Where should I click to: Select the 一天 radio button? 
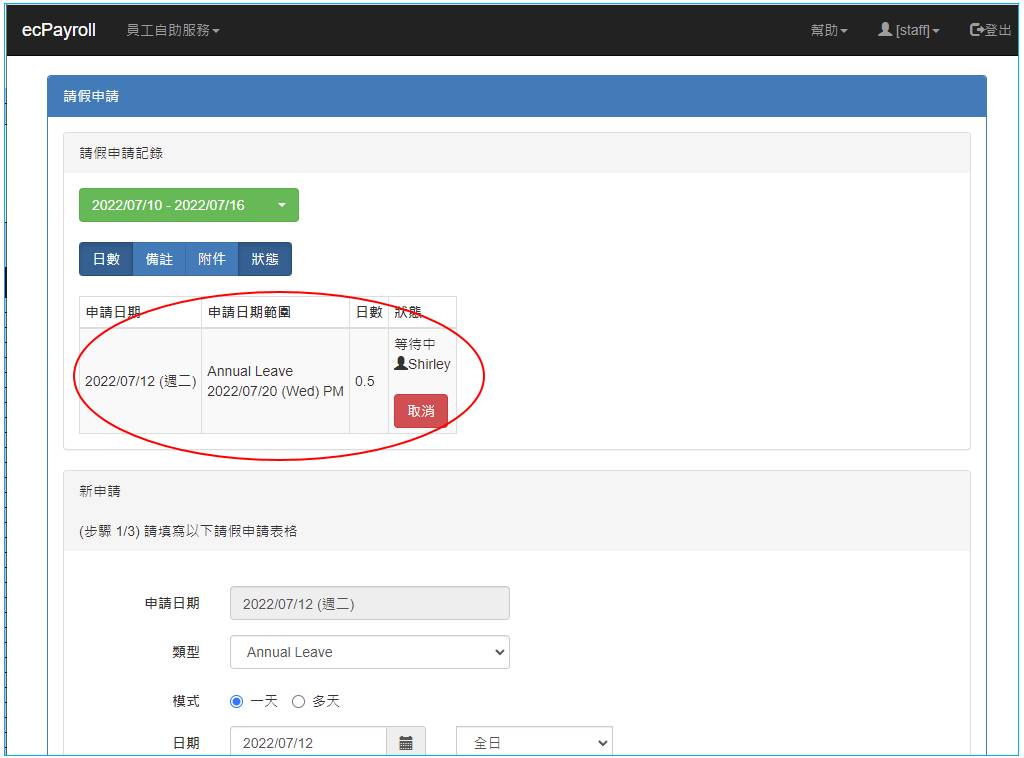pyautogui.click(x=236, y=701)
